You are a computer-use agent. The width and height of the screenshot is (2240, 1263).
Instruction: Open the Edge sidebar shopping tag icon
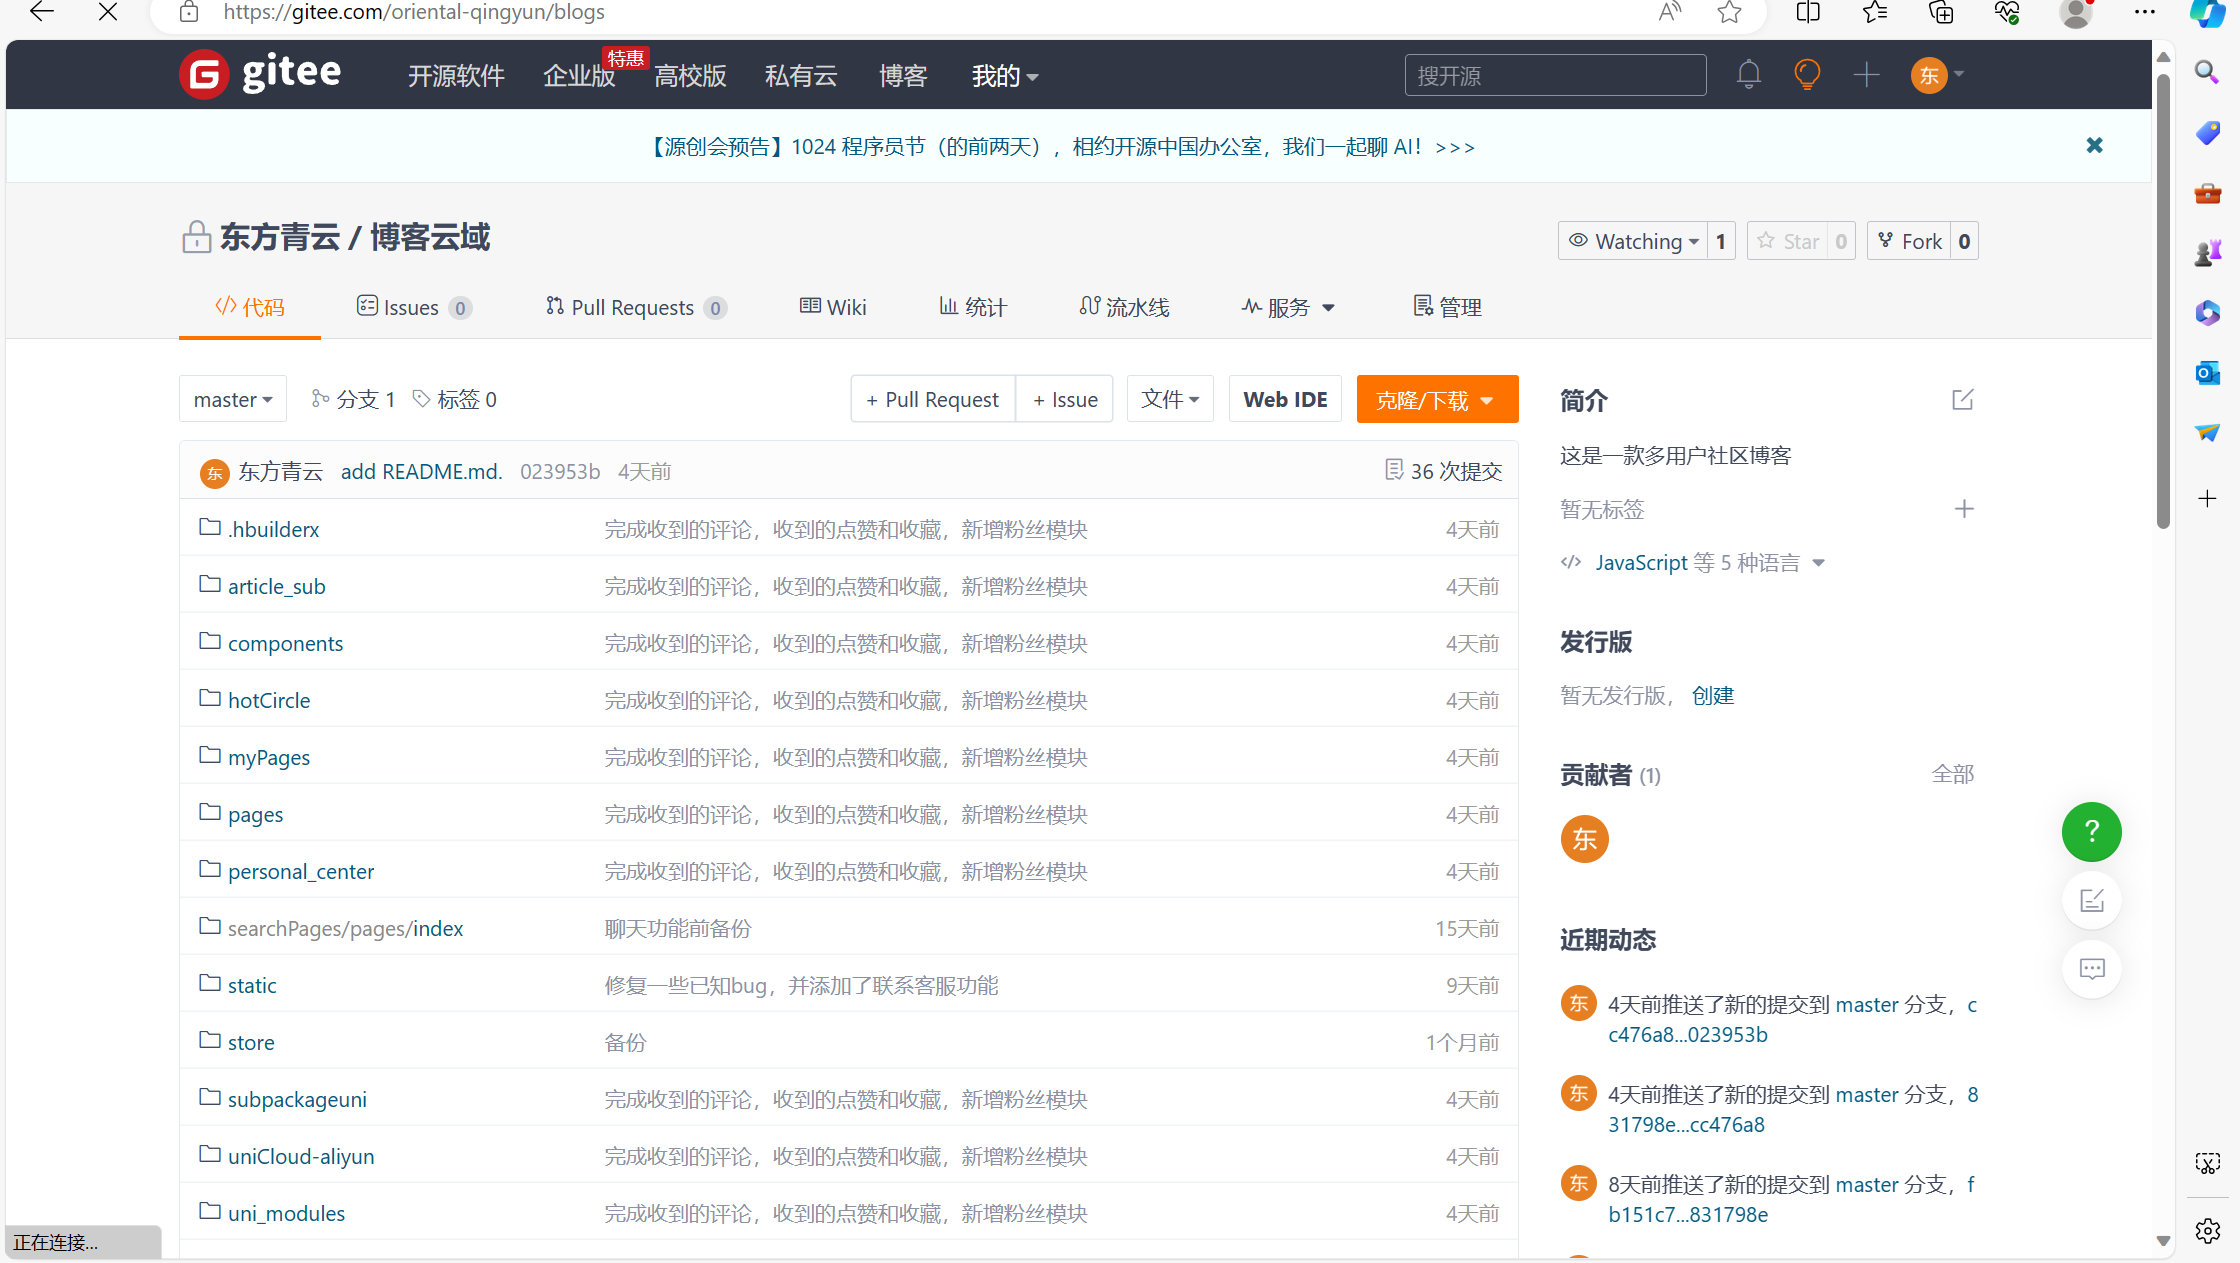click(2207, 132)
